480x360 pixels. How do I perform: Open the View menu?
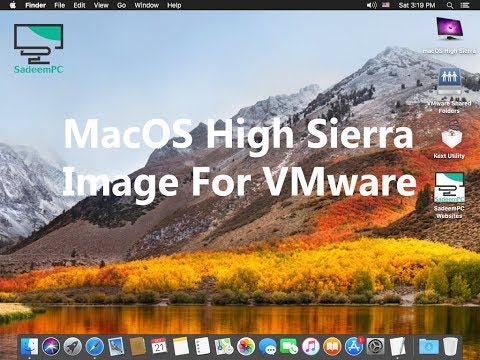point(101,5)
